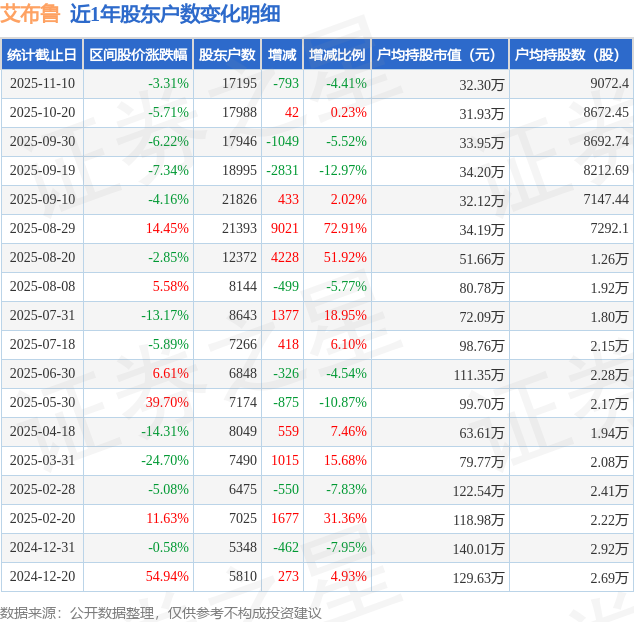The width and height of the screenshot is (634, 622).
Task: Click the change ratio 31.36%
Action: click(345, 518)
